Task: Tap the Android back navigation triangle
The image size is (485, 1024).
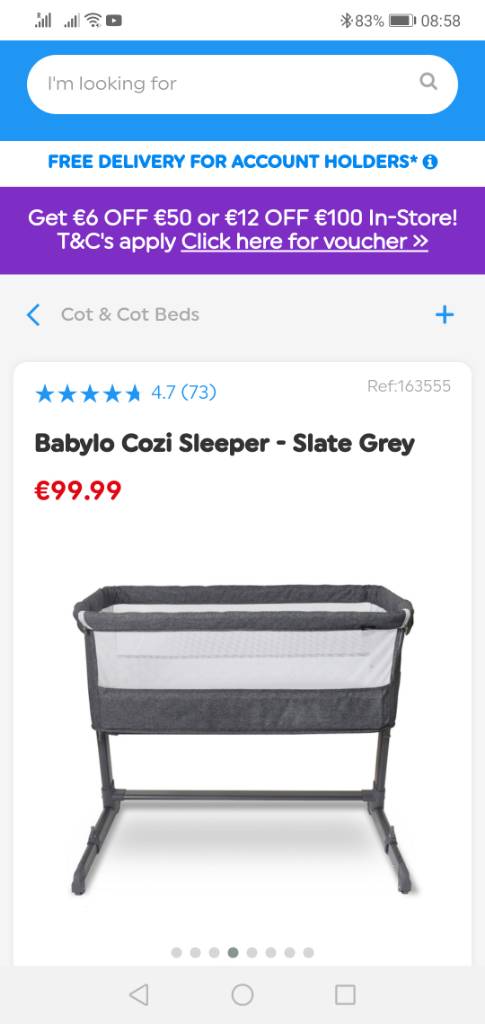Action: point(138,995)
